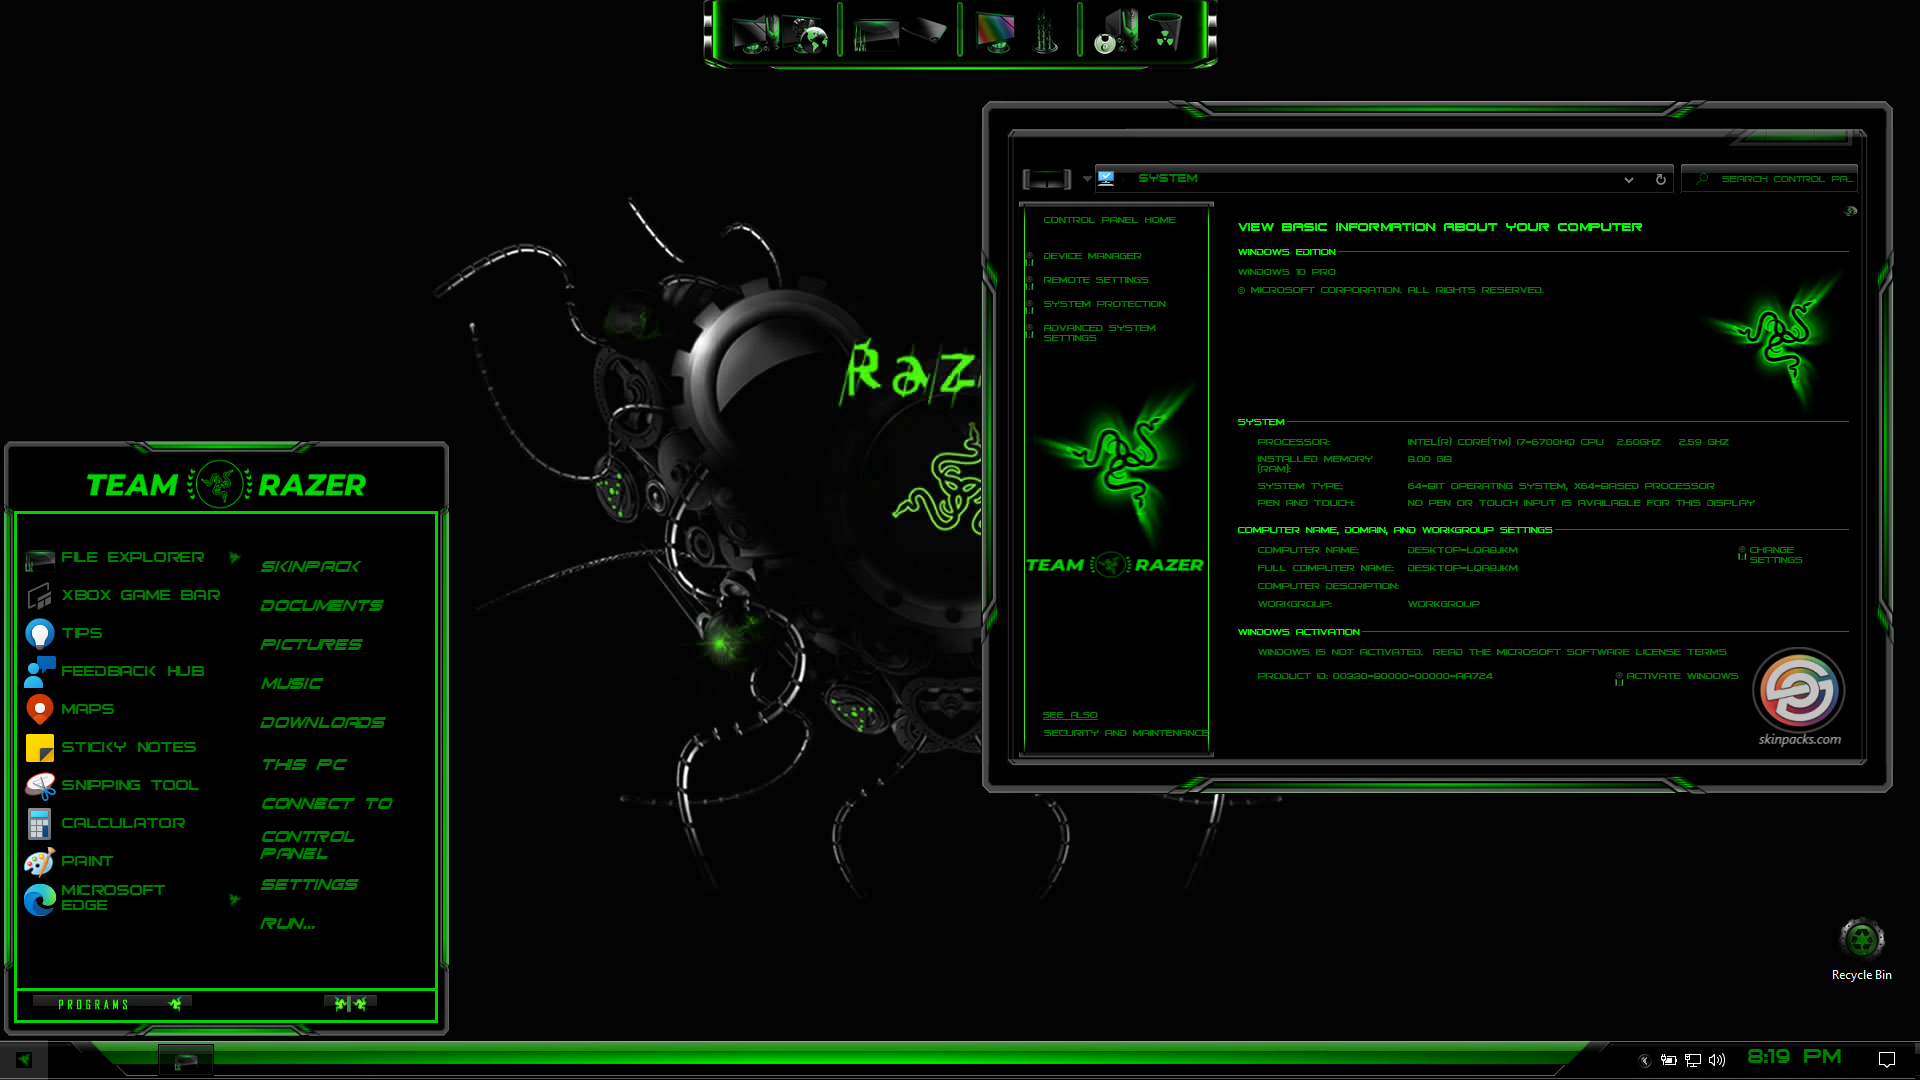Screen dimensions: 1920x1080
Task: Open Paint from the start list
Action: pos(87,861)
